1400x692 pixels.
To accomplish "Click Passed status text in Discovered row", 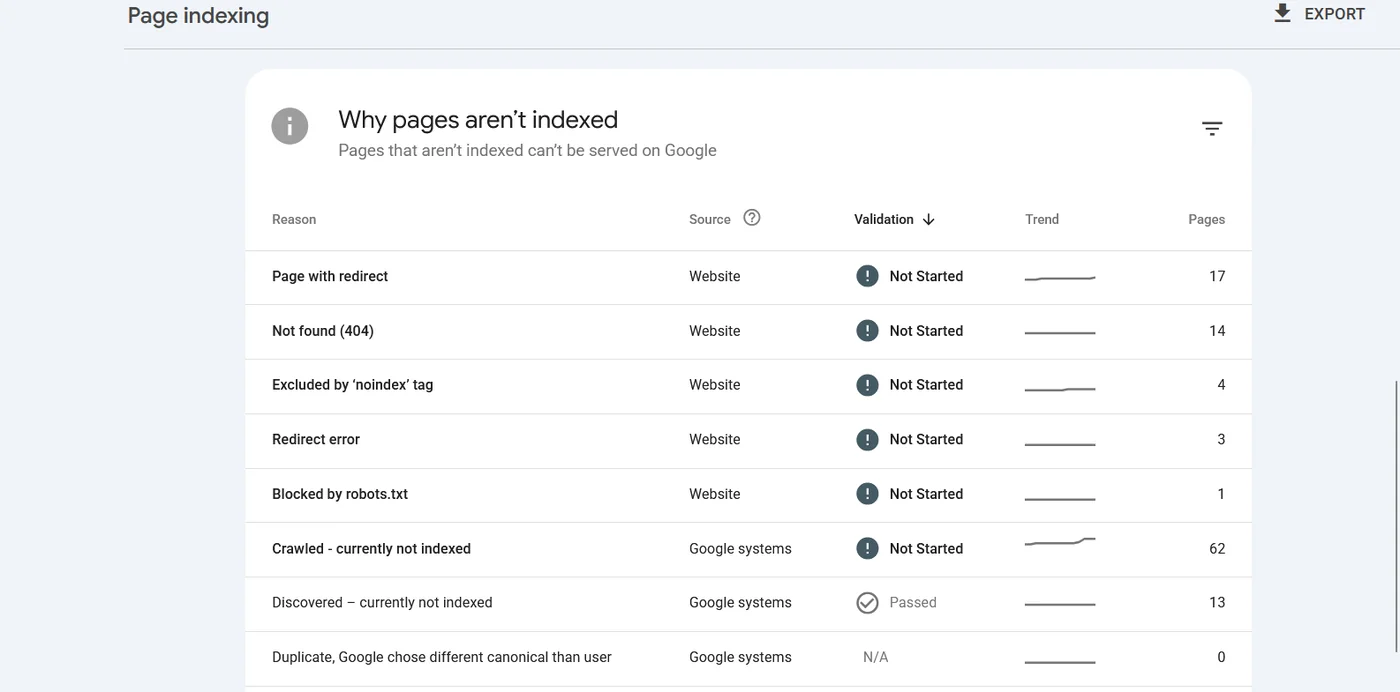I will tap(913, 603).
